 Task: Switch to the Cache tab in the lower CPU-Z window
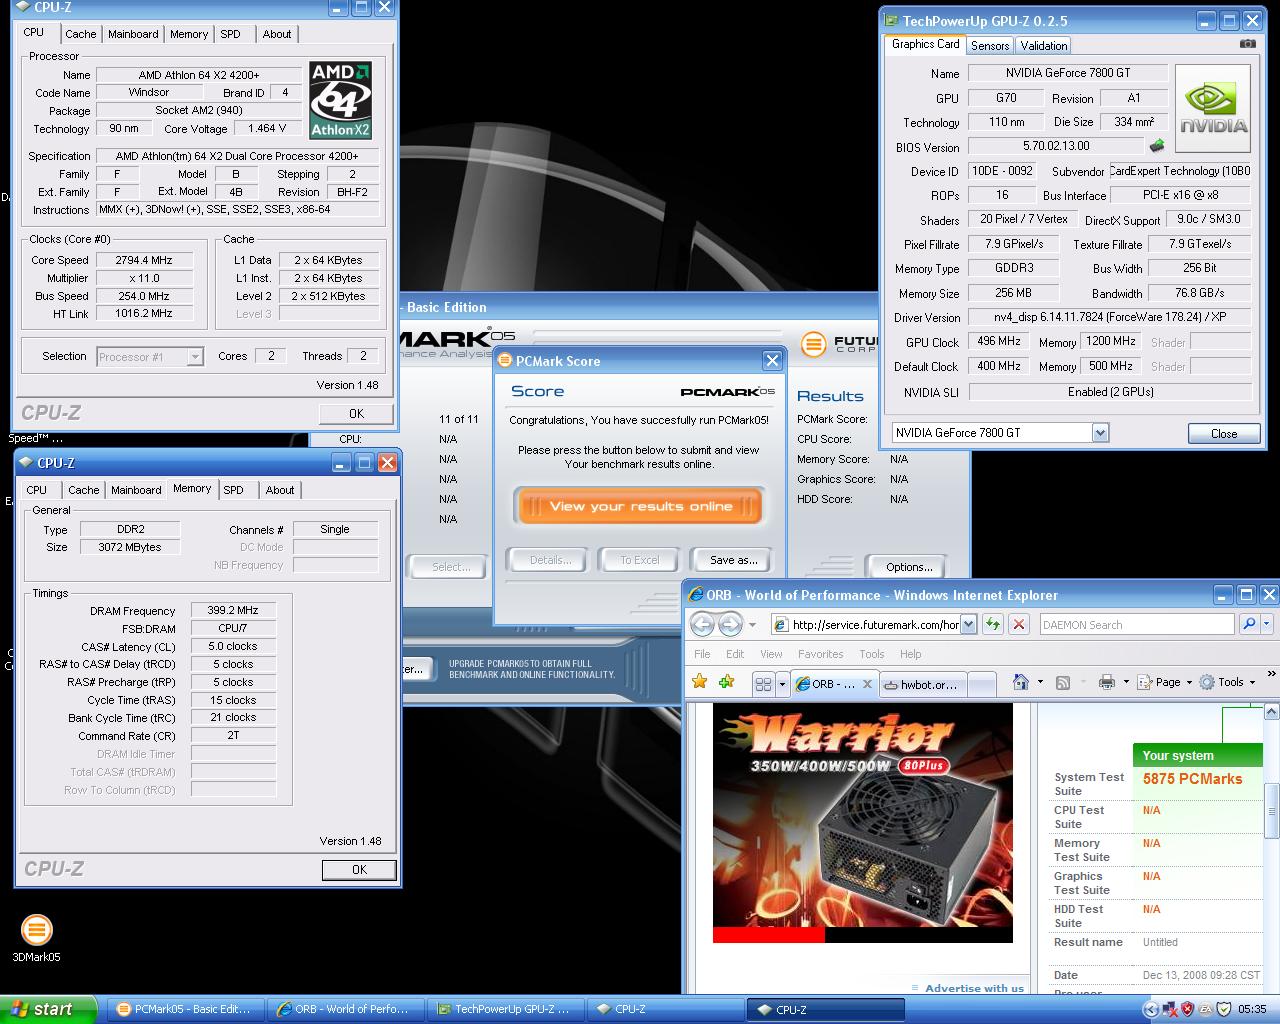point(83,490)
